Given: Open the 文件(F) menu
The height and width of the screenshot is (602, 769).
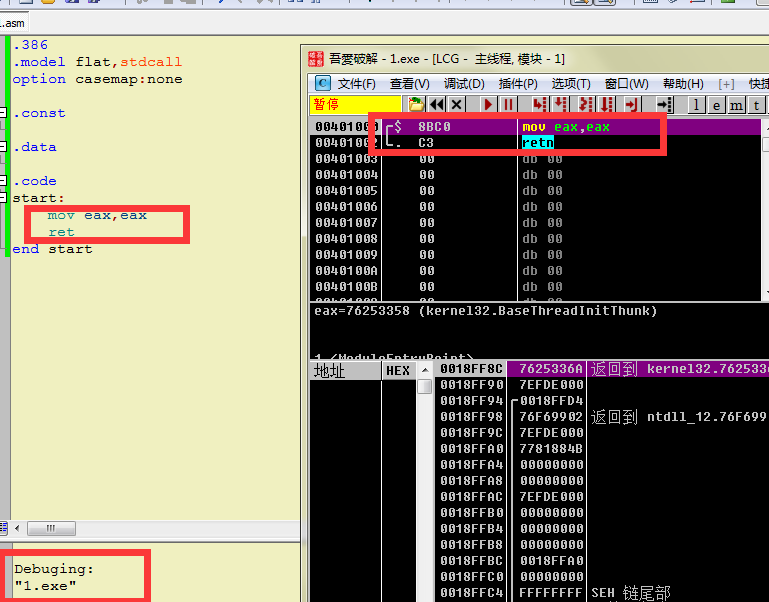Looking at the screenshot, I should [x=357, y=84].
